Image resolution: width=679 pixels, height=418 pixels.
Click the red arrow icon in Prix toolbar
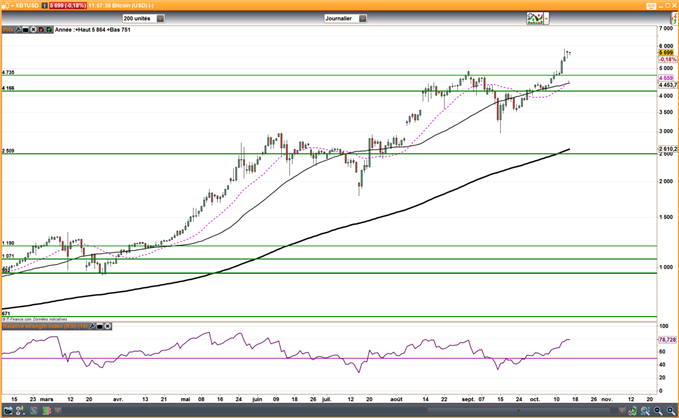(41, 29)
